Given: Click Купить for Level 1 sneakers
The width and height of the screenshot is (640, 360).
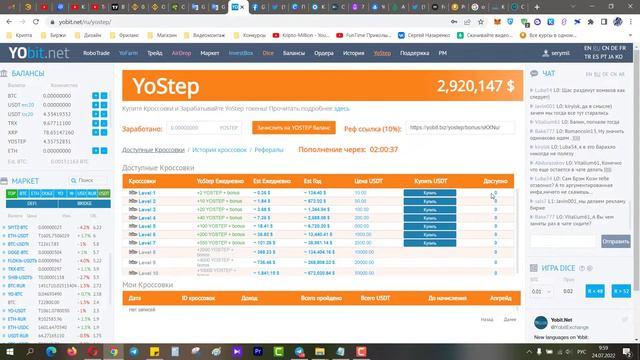Looking at the screenshot, I should coord(430,193).
